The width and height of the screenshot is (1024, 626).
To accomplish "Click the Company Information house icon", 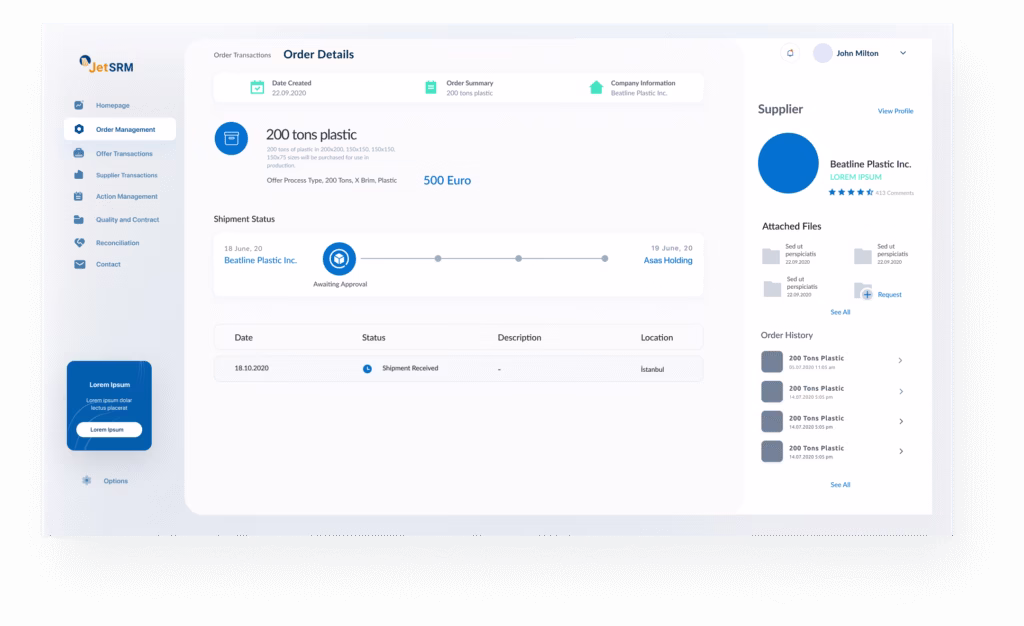I will point(596,87).
